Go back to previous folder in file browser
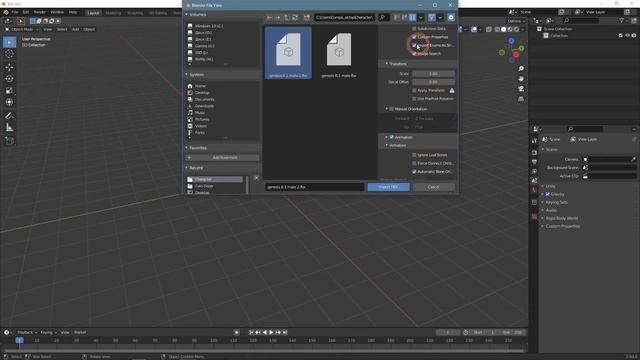 tap(269, 18)
